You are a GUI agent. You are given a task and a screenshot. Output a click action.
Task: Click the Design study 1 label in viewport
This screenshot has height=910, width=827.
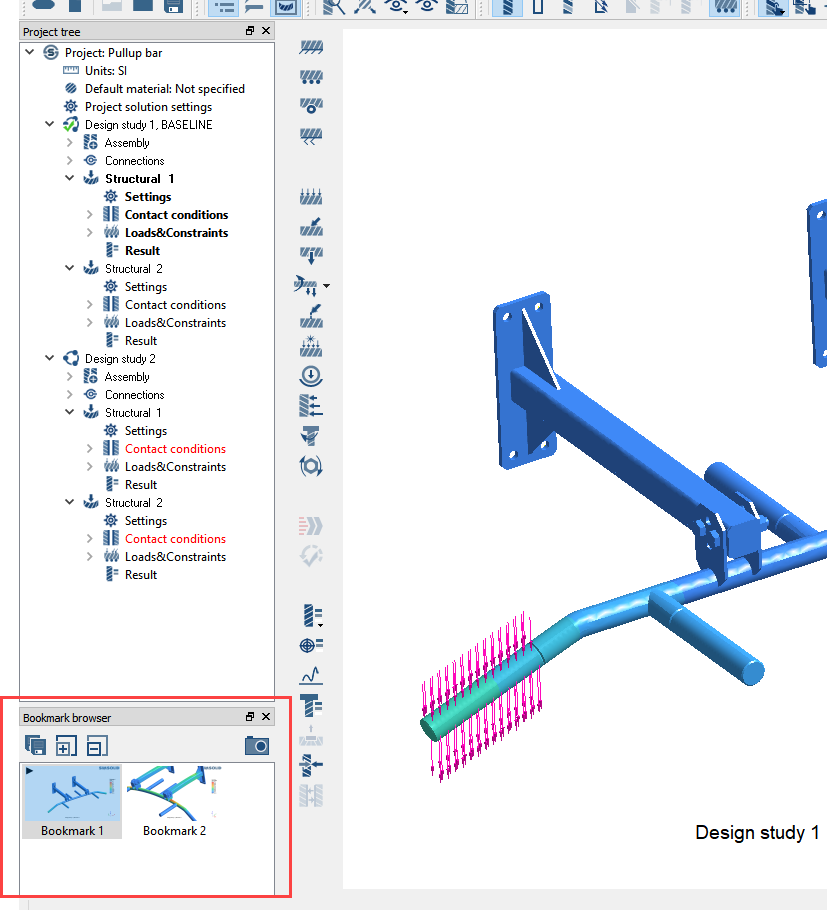pos(757,832)
